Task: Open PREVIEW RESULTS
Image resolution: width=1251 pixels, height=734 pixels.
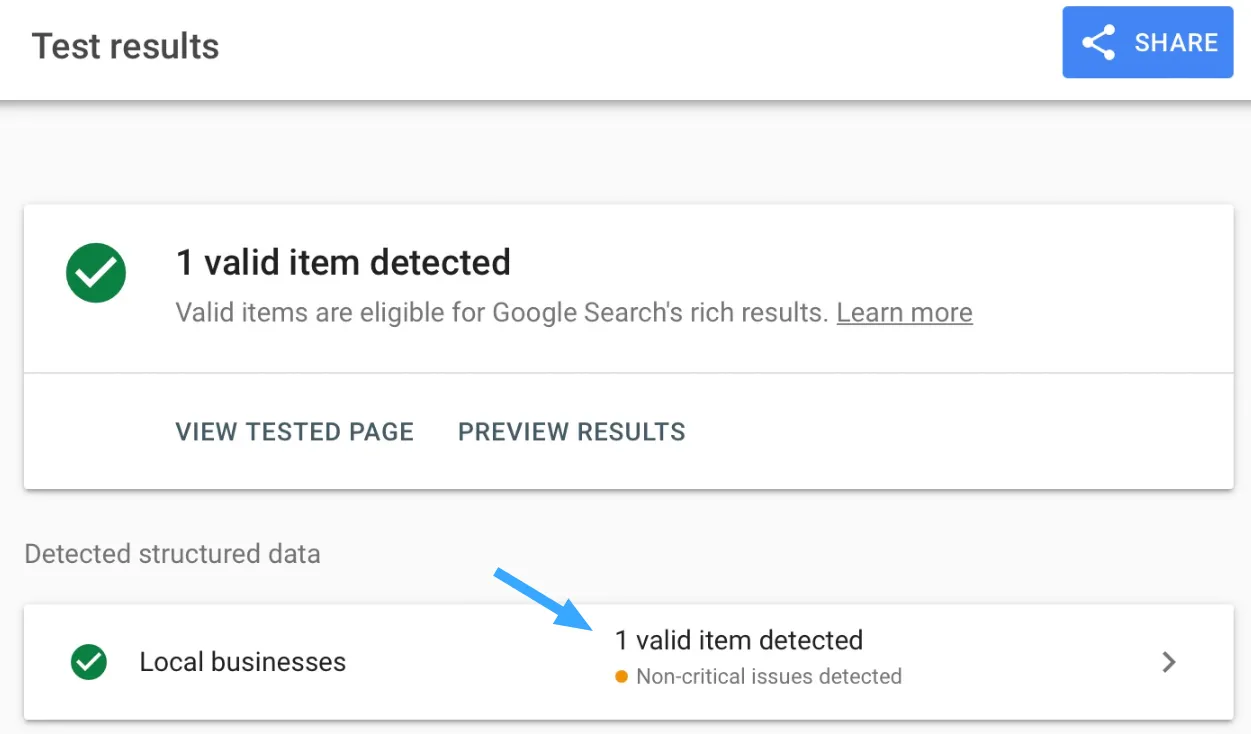Action: click(x=572, y=432)
